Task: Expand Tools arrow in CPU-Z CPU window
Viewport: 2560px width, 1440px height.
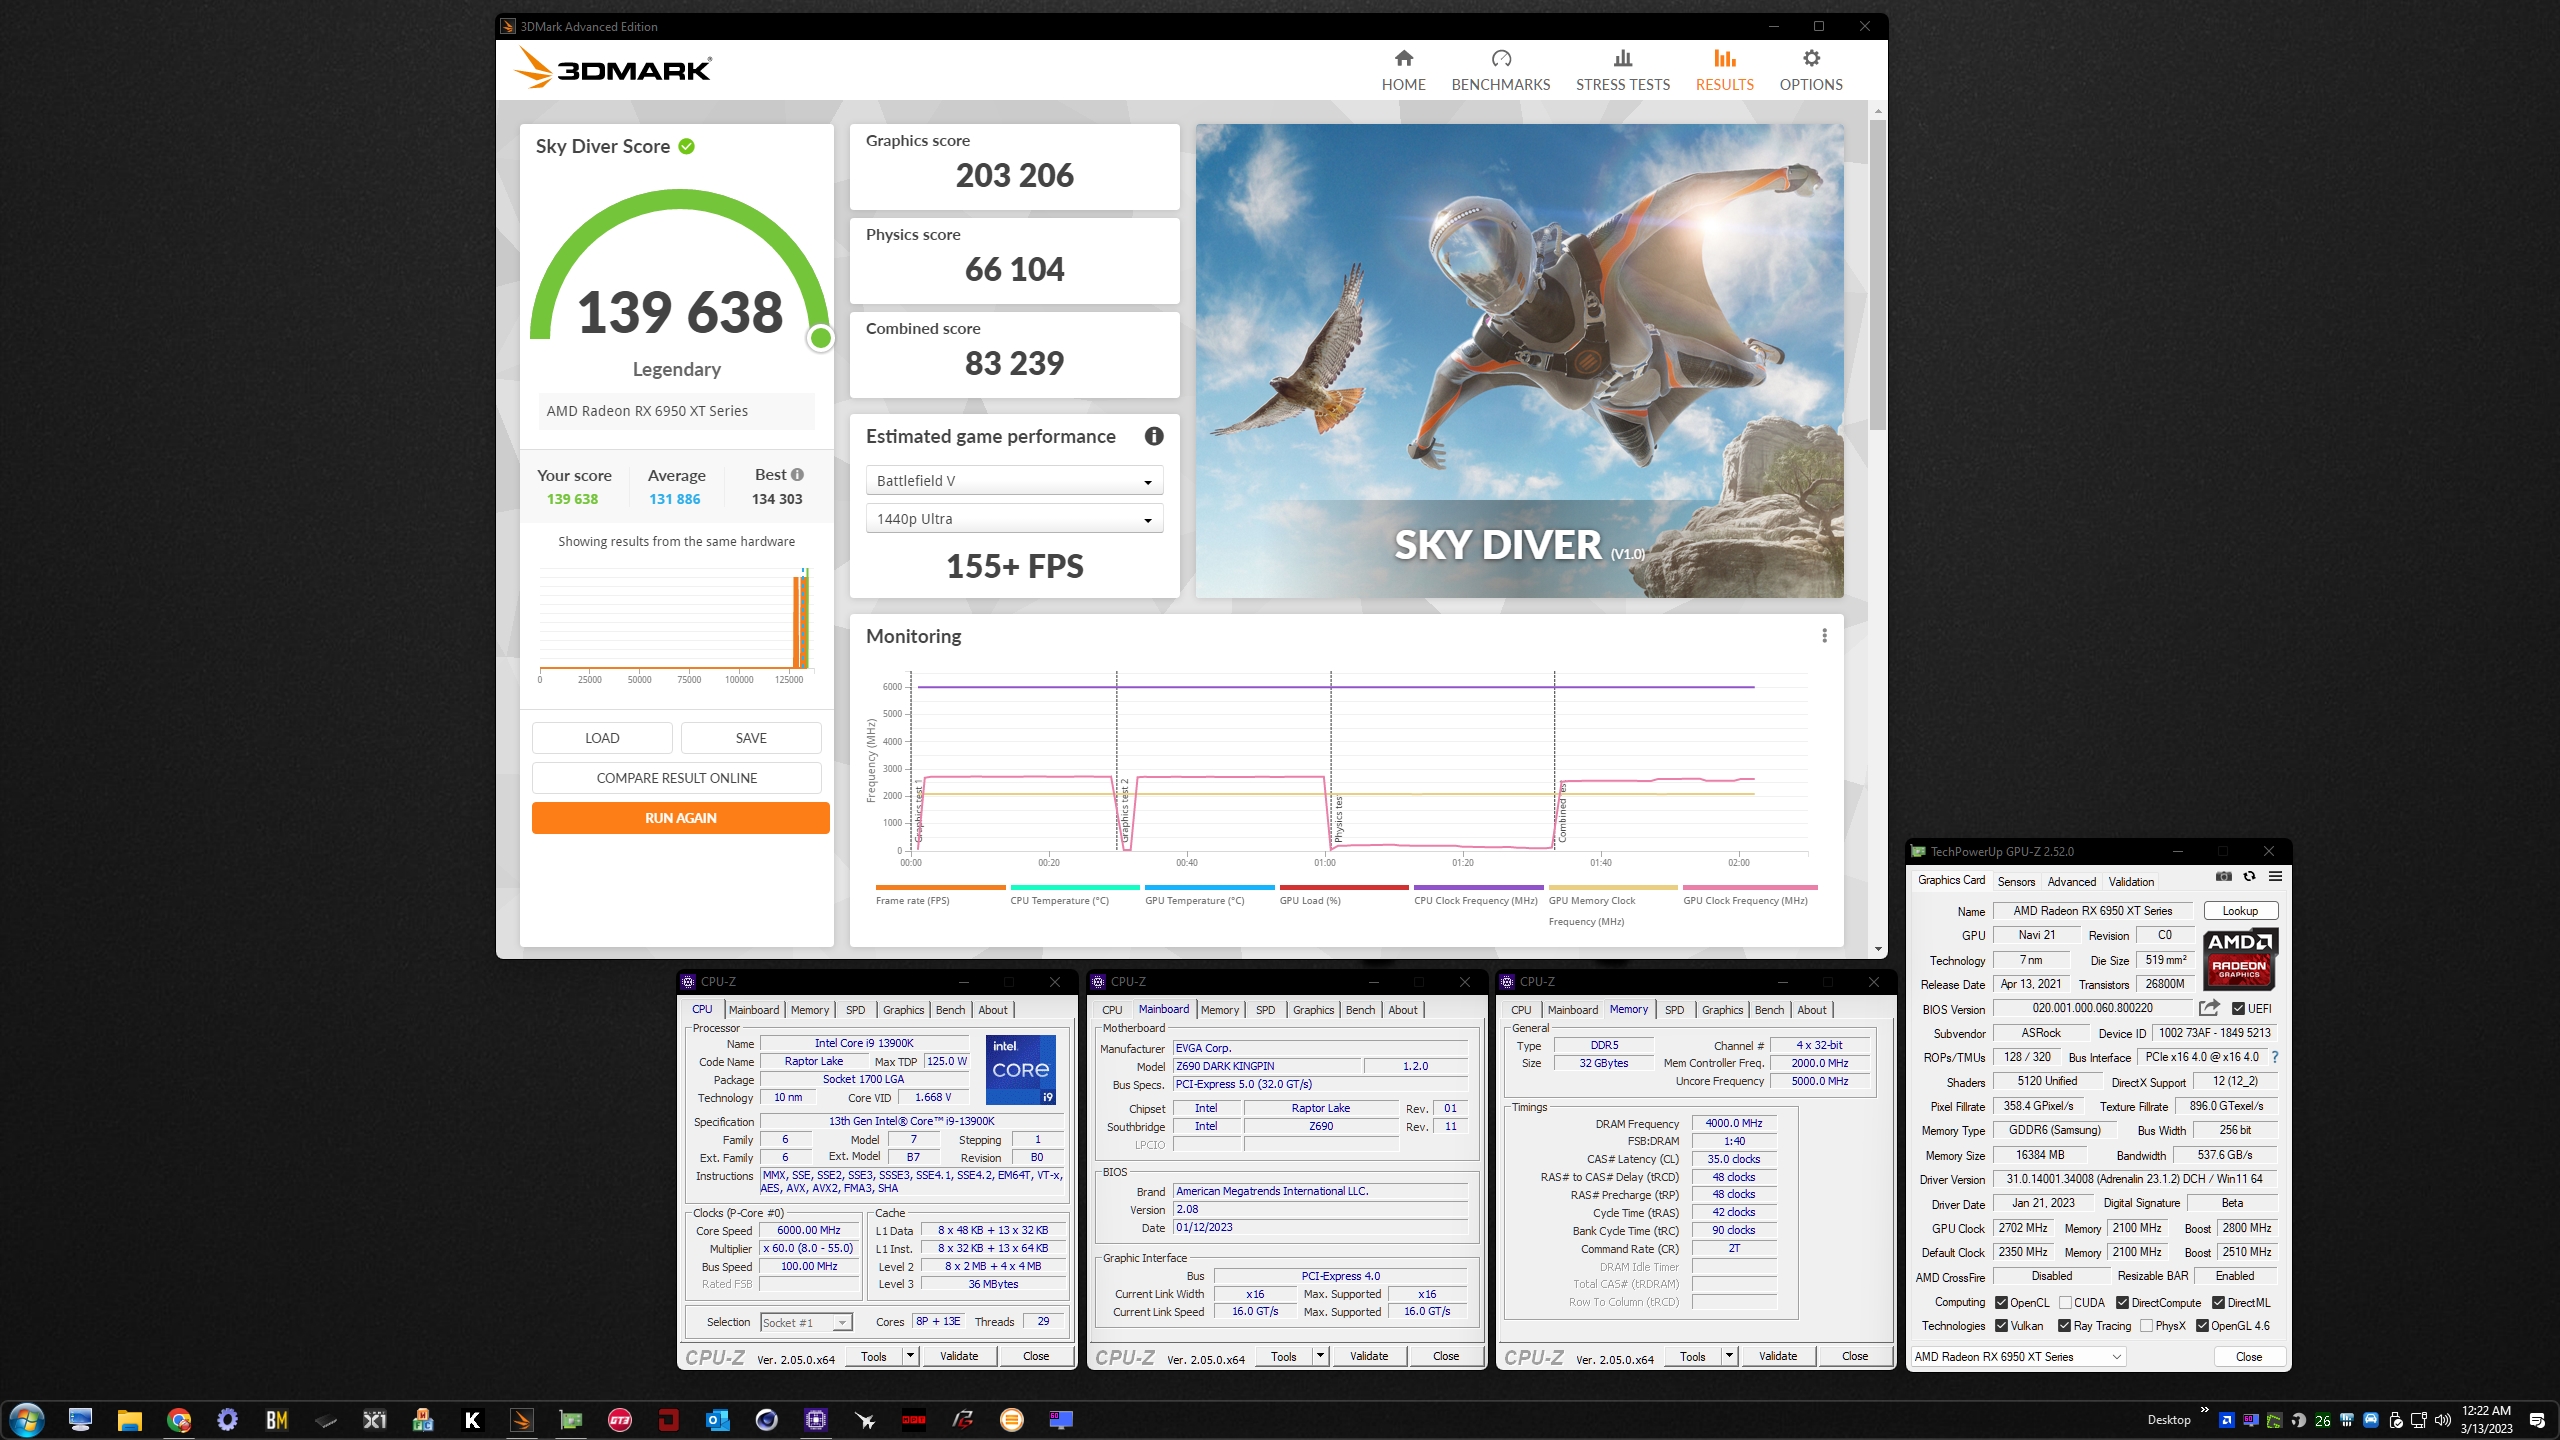Action: click(x=910, y=1356)
